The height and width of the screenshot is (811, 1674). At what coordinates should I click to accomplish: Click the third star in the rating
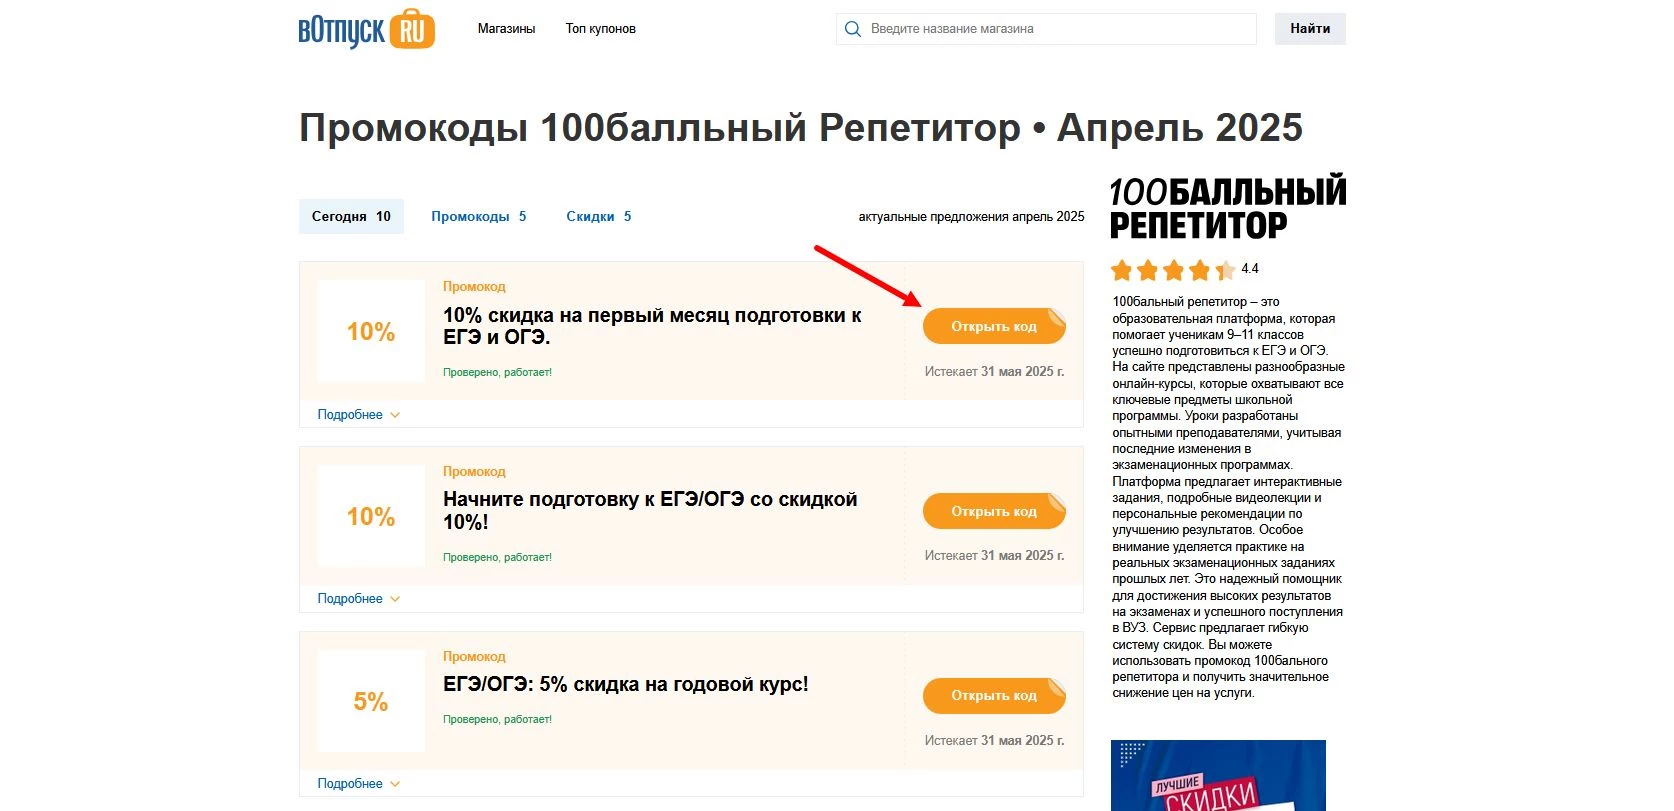click(1172, 270)
